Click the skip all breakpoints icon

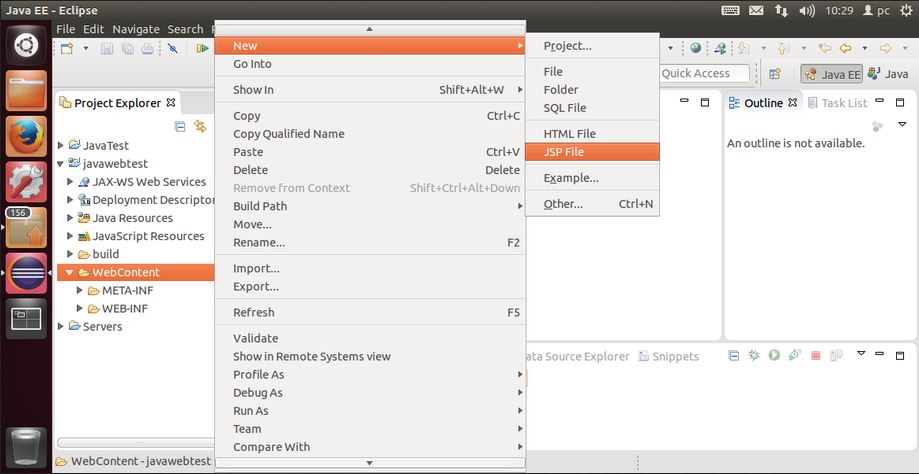point(172,49)
